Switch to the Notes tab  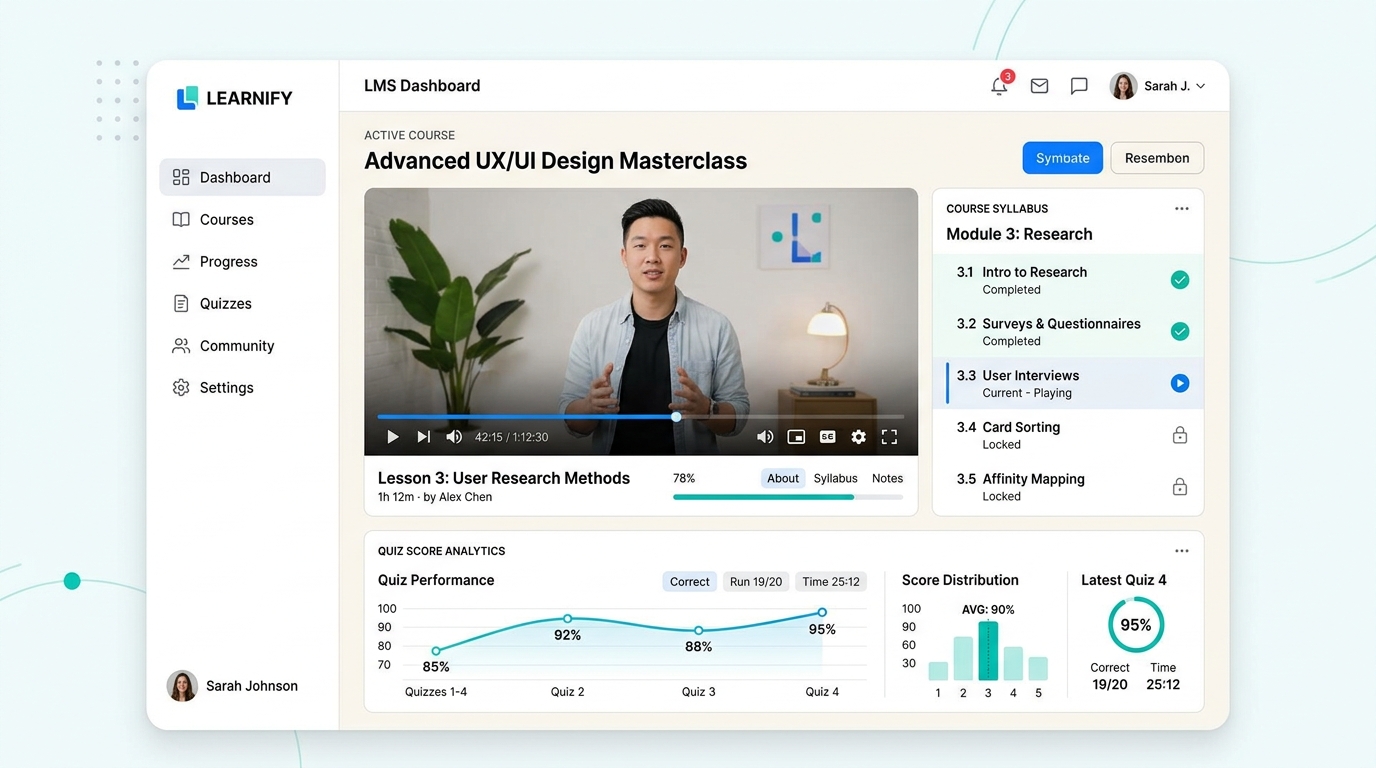coord(887,478)
